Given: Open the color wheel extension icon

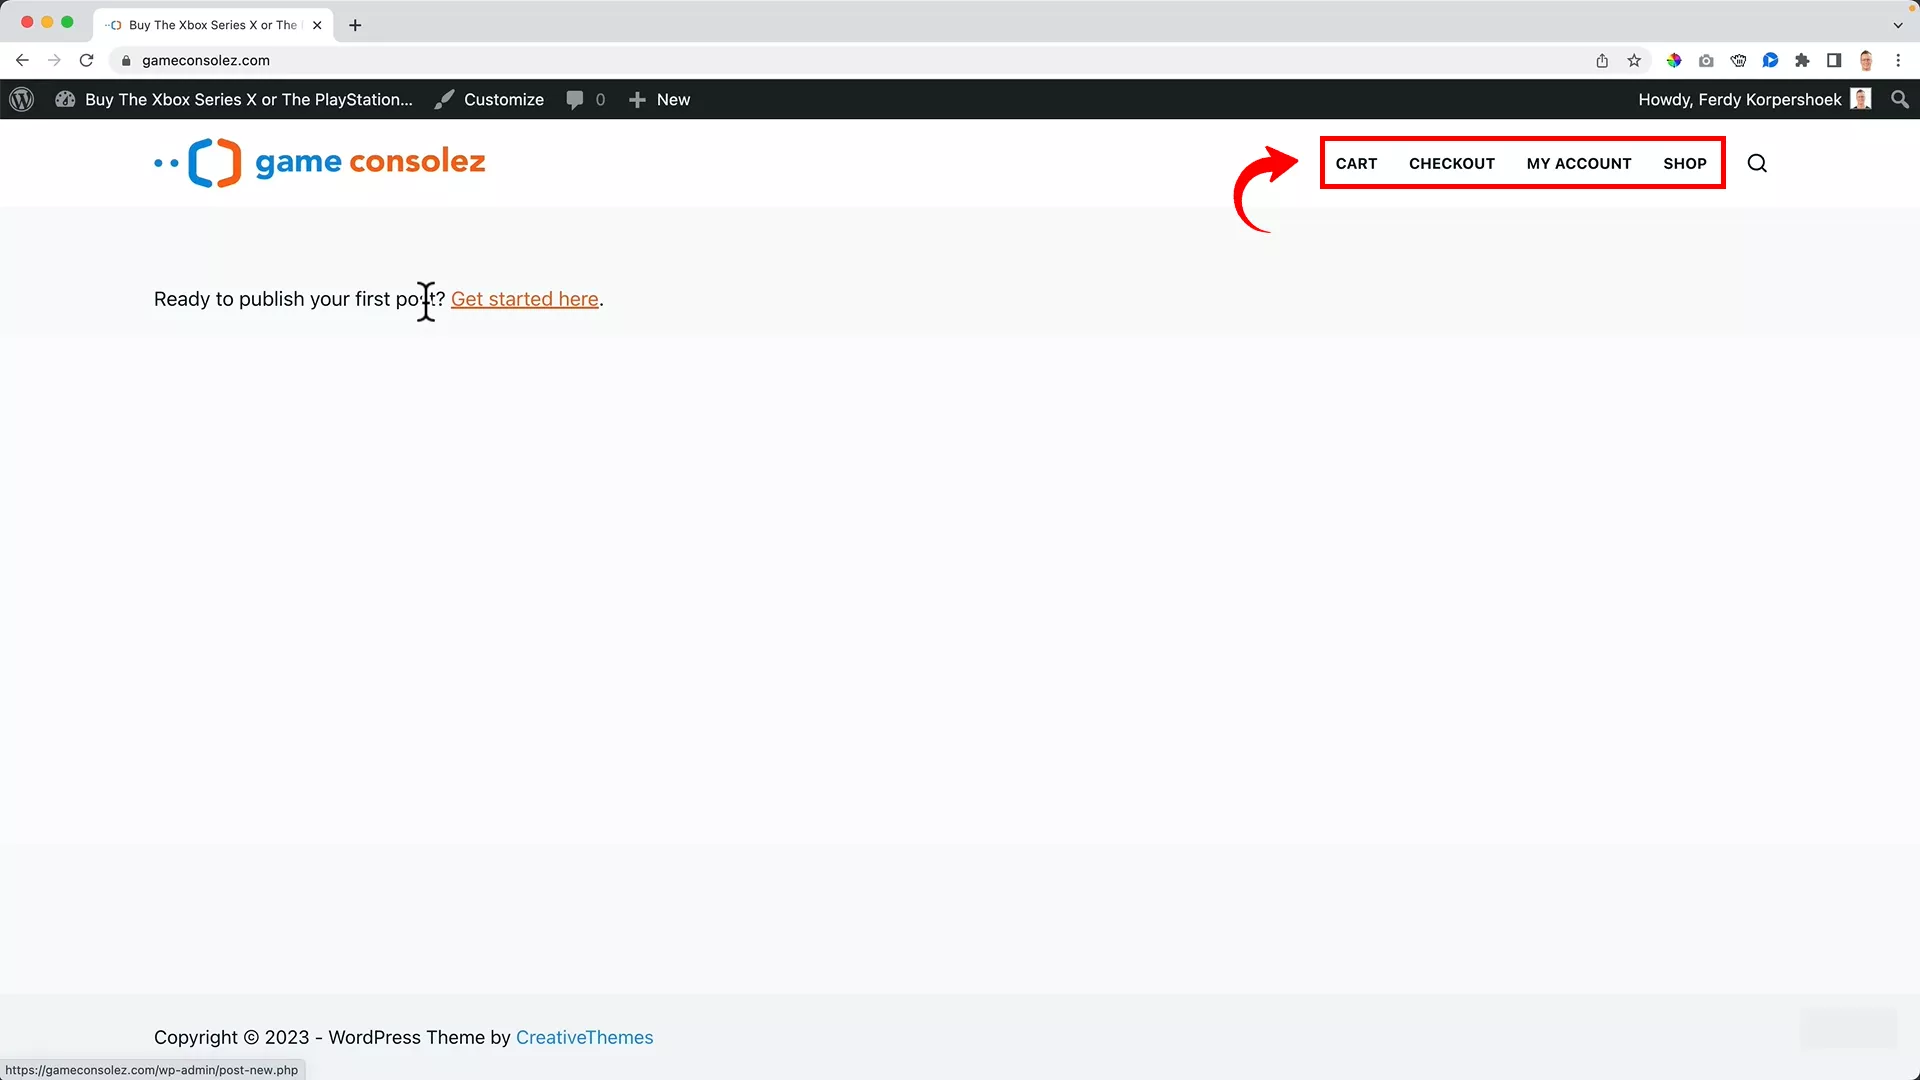Looking at the screenshot, I should point(1674,60).
